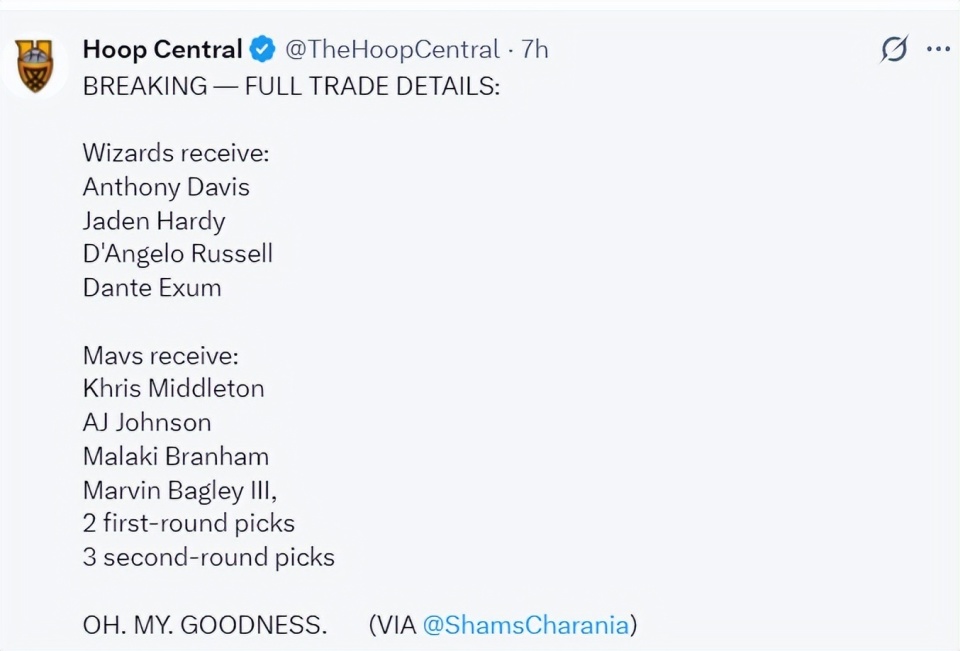Click the blue verified badge
The height and width of the screenshot is (651, 960).
263,49
